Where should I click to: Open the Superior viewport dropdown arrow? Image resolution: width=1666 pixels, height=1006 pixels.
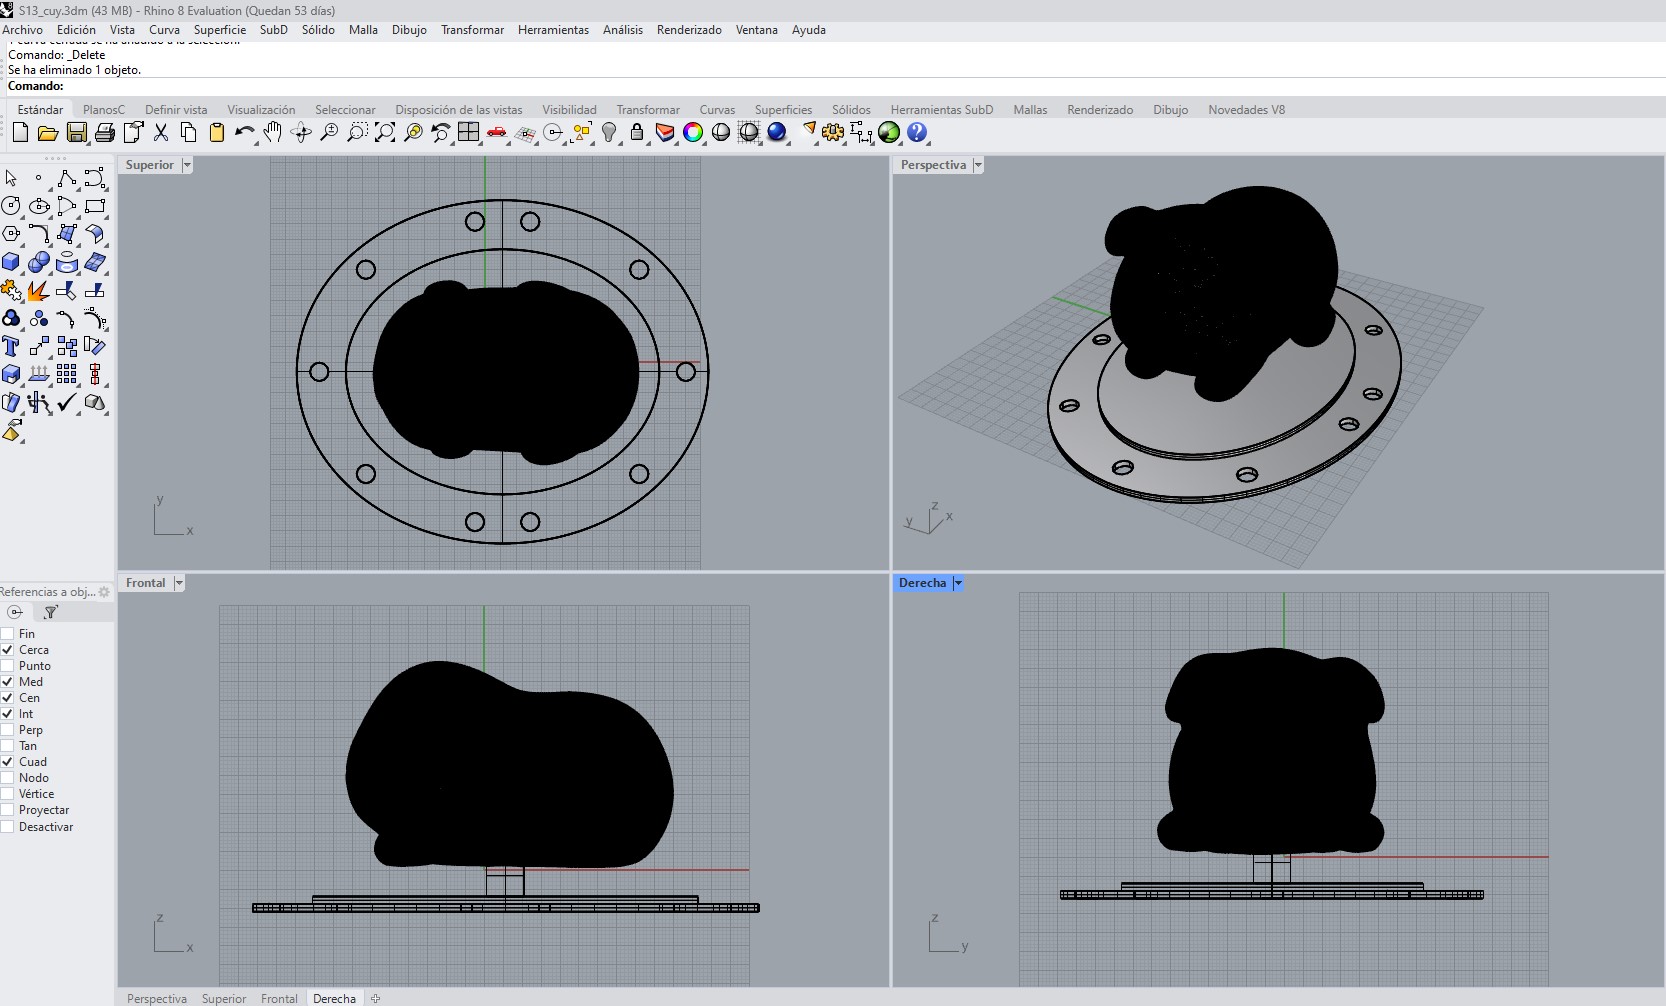[187, 165]
